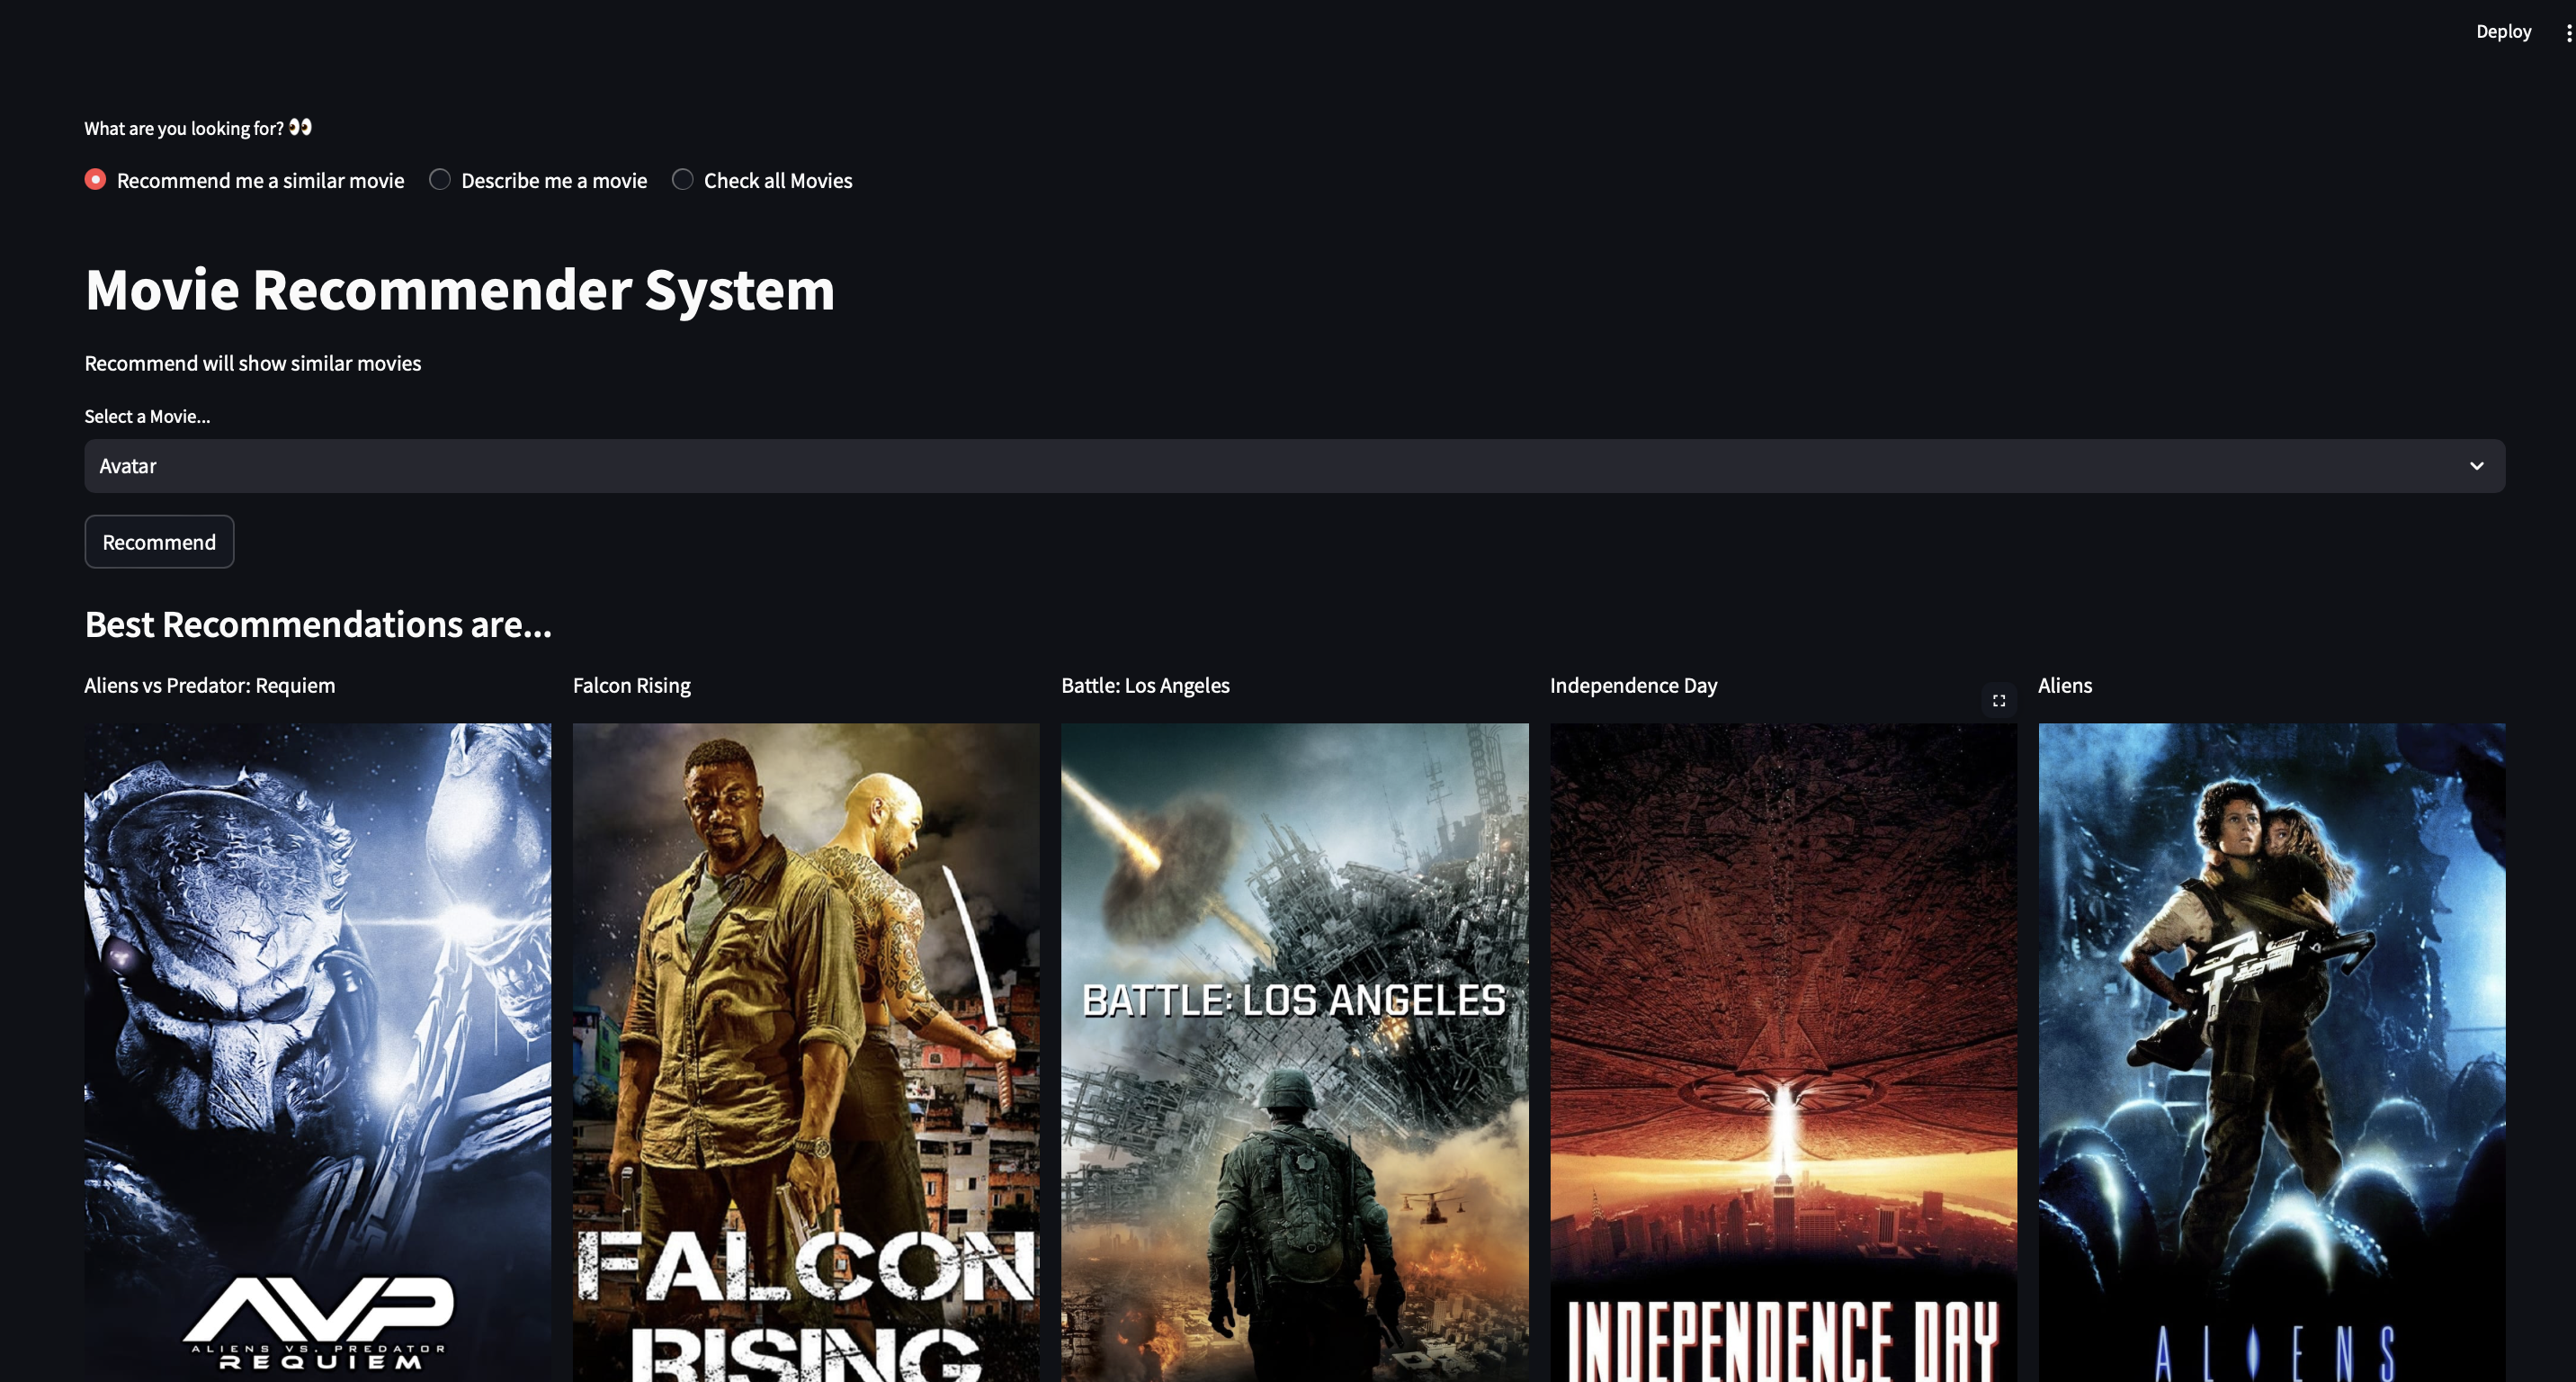Select the 'Describe me a movie' option
Screen dimensions: 2576x1382
(440, 180)
